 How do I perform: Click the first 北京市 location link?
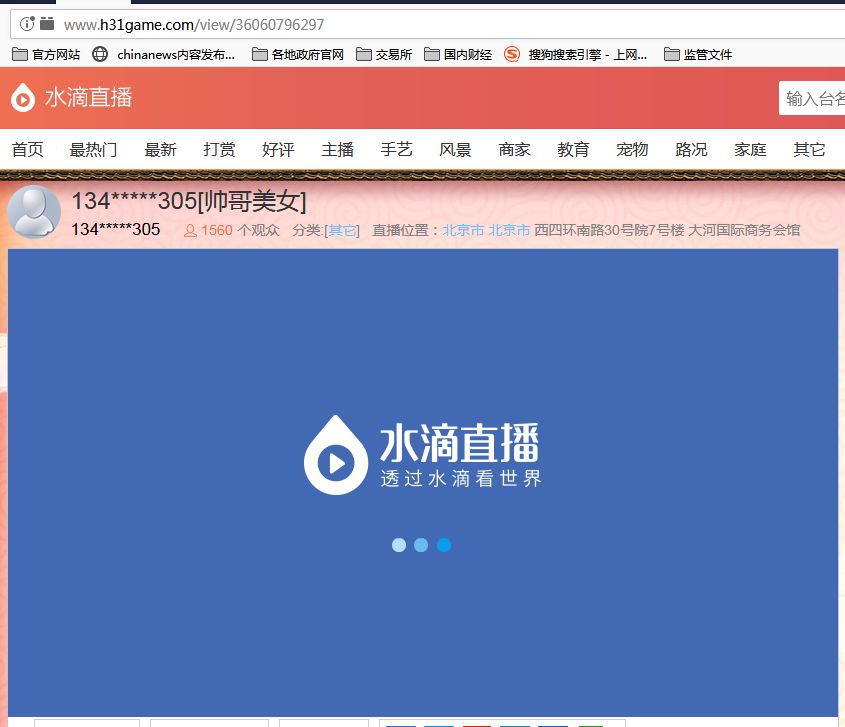(463, 230)
